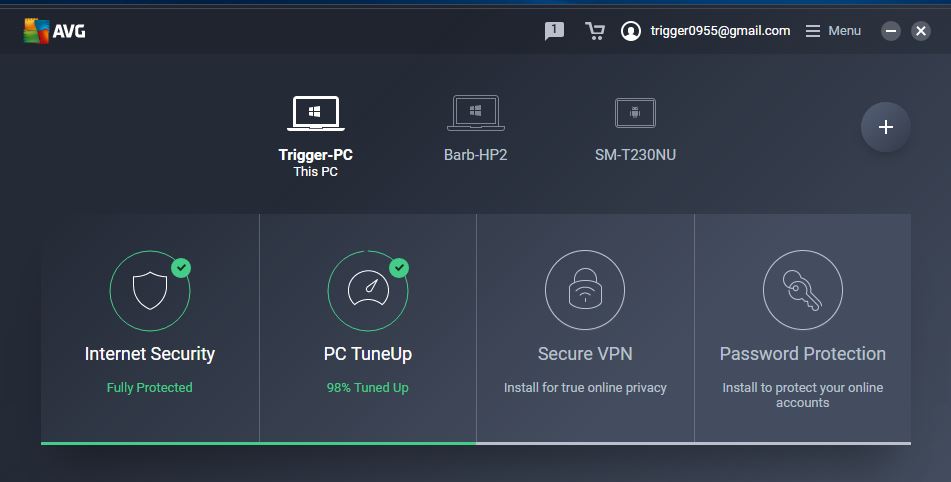Click the AVG logo
The width and height of the screenshot is (951, 482).
tap(54, 31)
